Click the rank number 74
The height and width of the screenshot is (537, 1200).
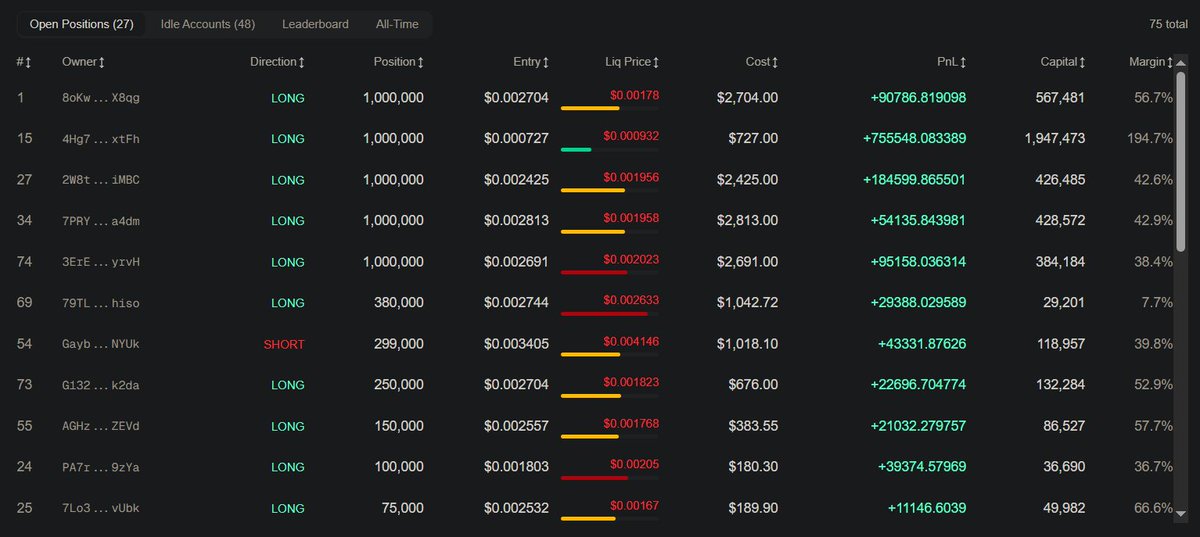pyautogui.click(x=25, y=262)
